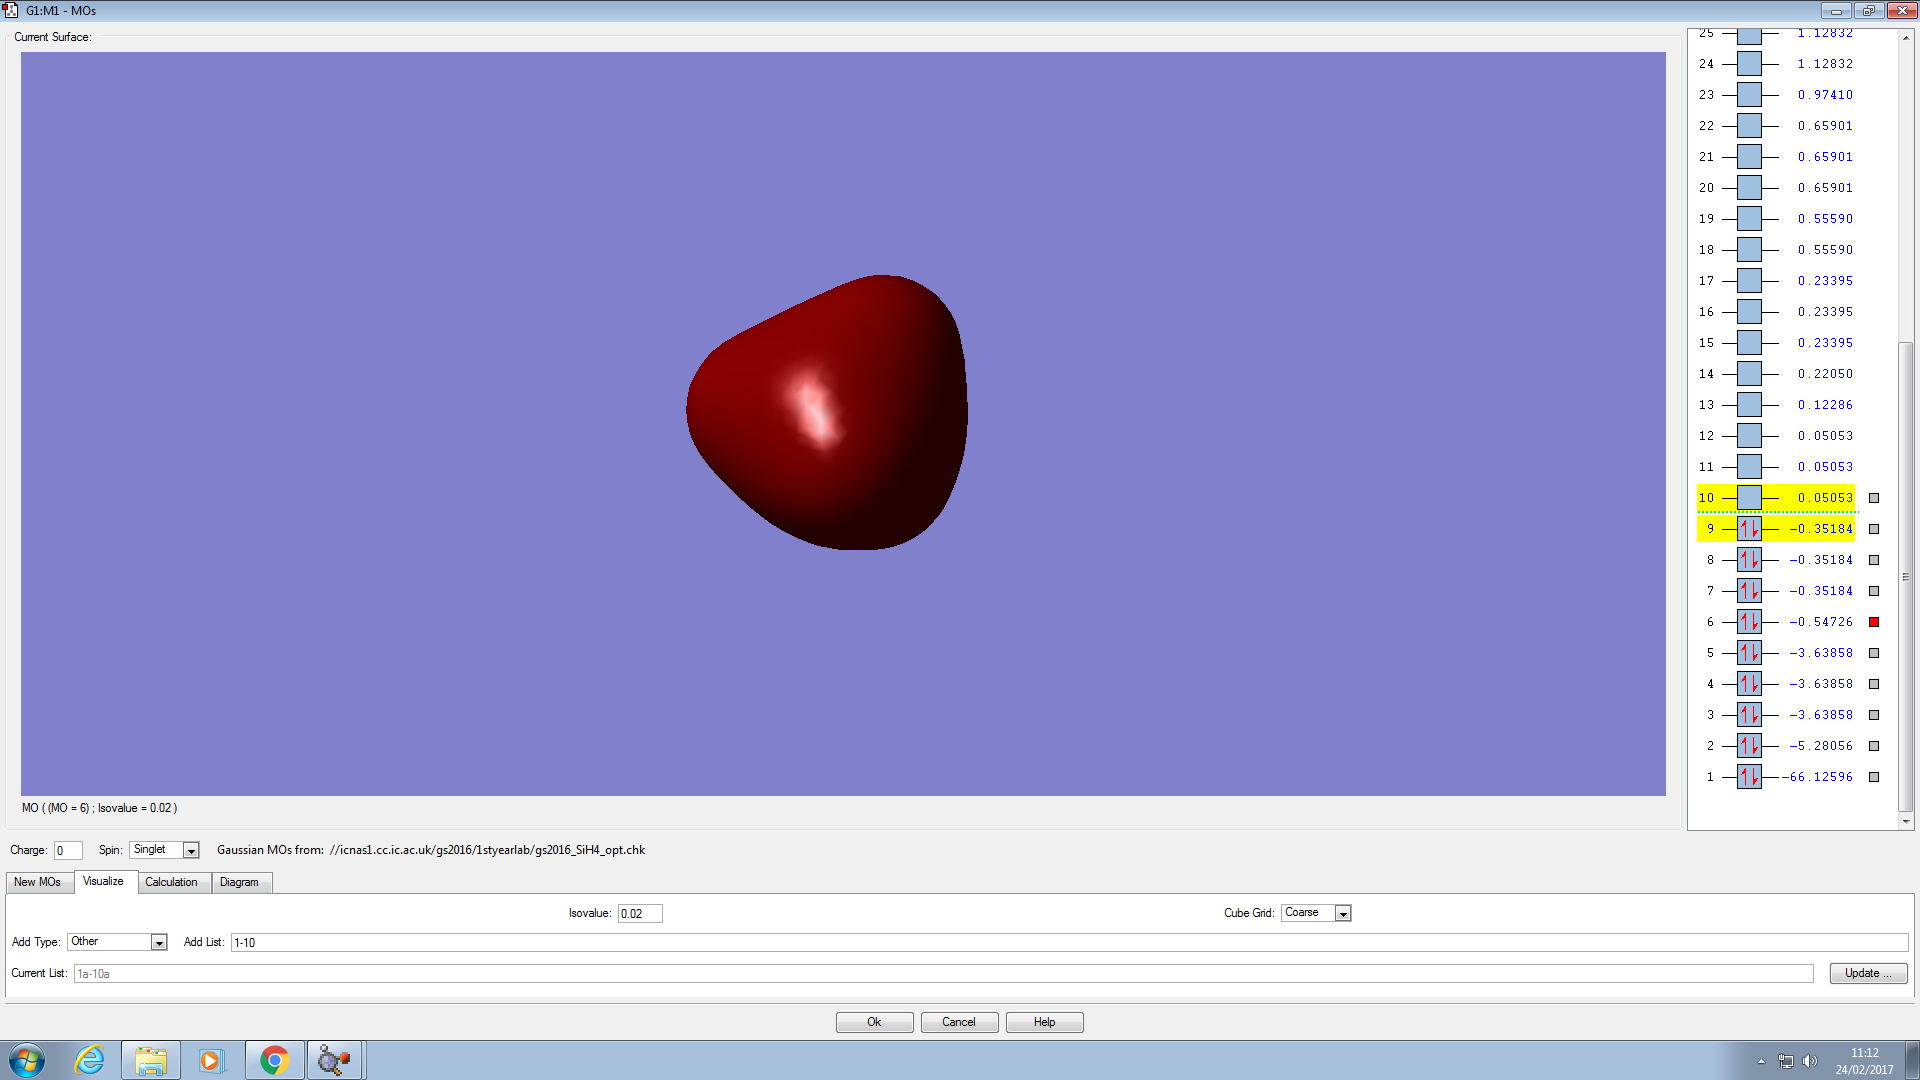Click the Update button

[x=1867, y=973]
